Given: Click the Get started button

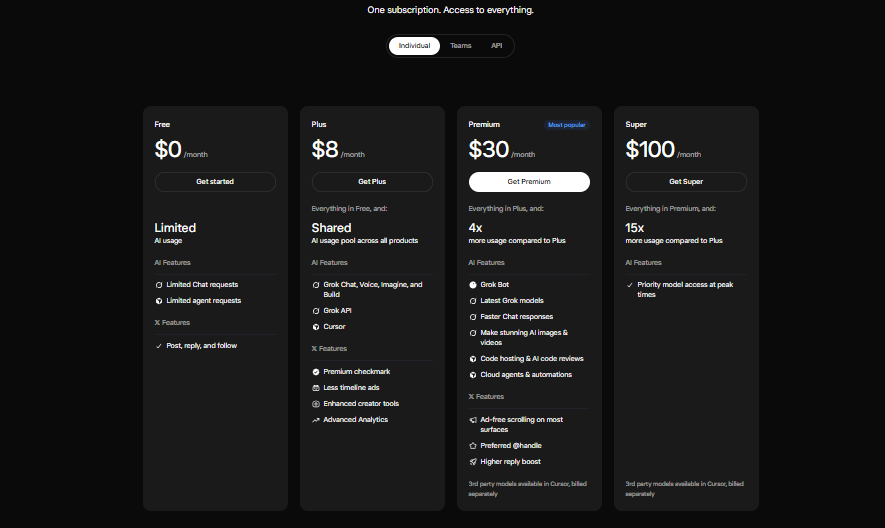Looking at the screenshot, I should click(215, 182).
